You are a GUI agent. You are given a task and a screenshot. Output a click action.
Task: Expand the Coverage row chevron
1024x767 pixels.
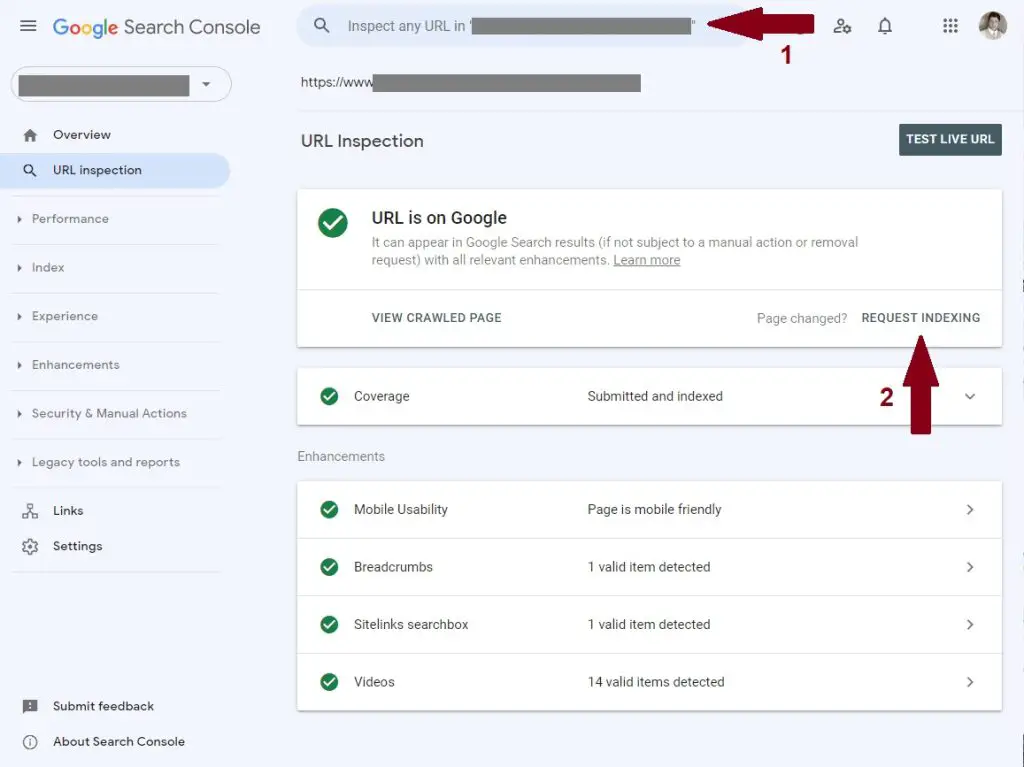click(970, 397)
